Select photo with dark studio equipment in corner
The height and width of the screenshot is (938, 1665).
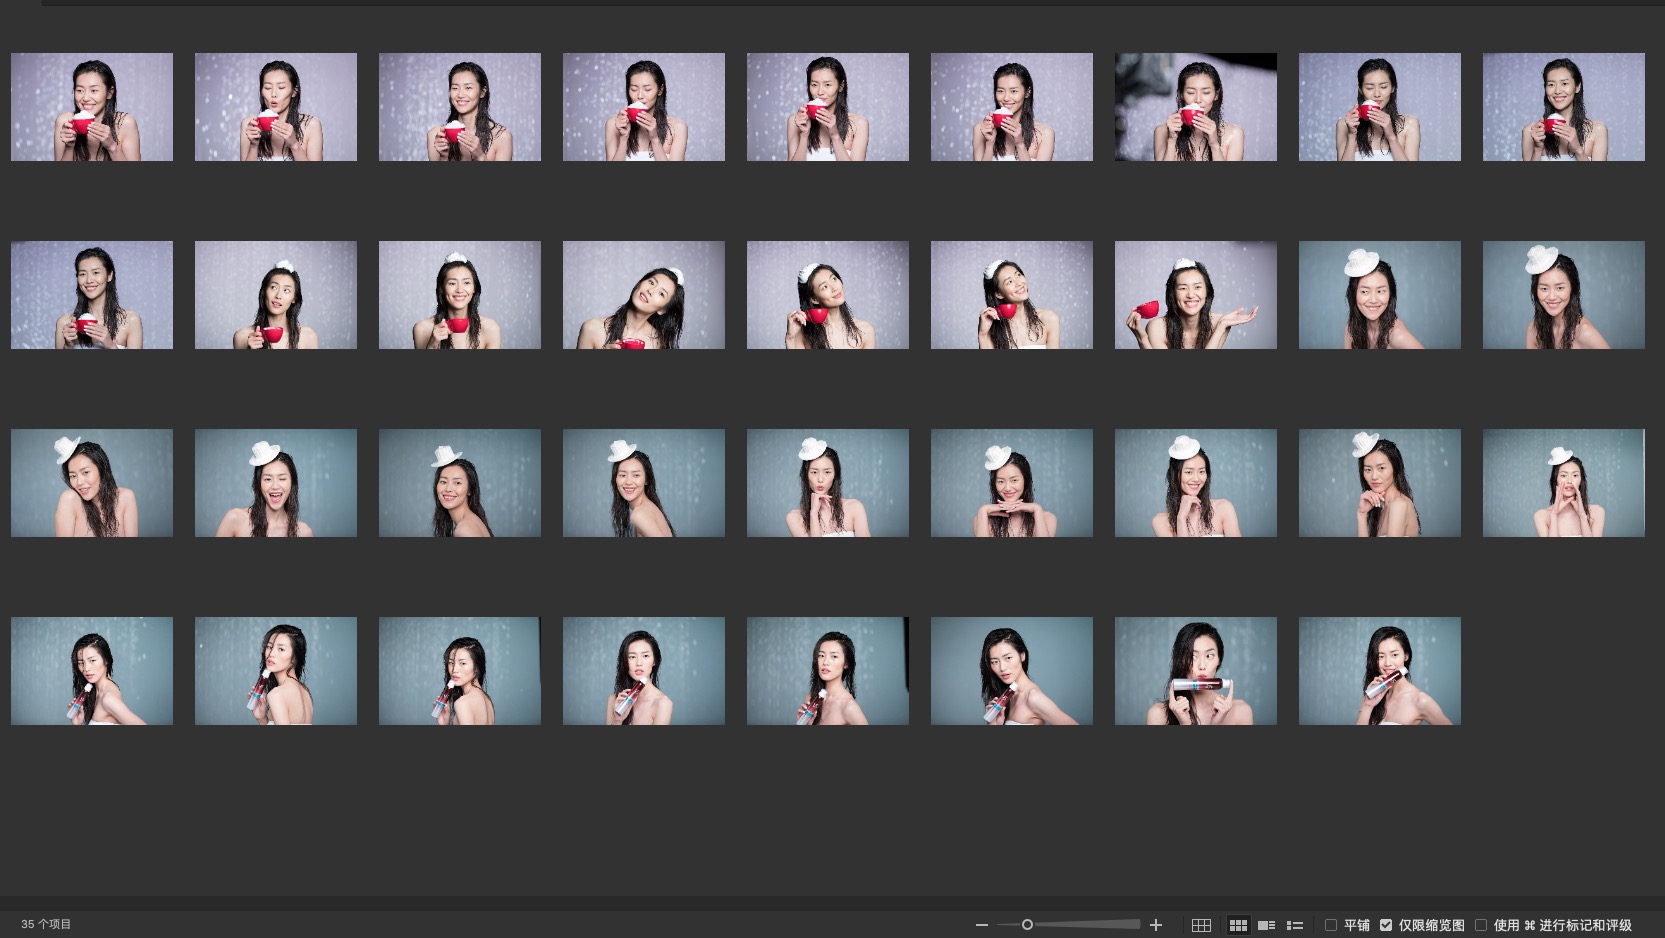(x=1195, y=107)
